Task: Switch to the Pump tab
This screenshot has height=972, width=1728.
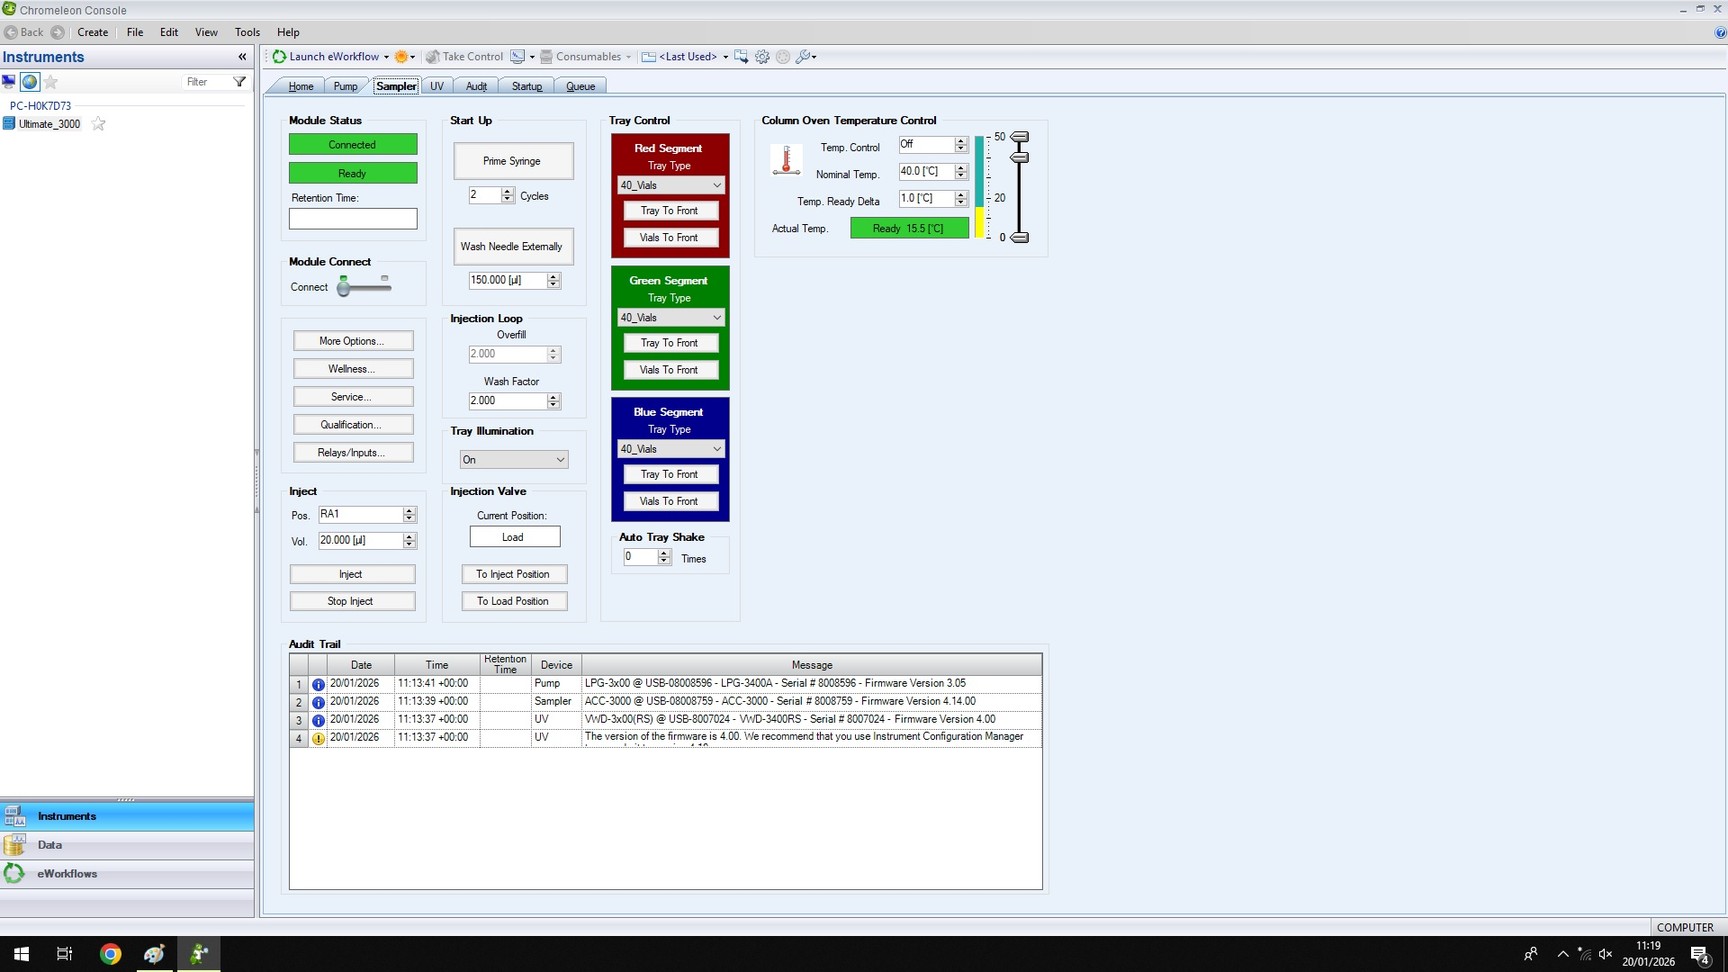Action: [x=346, y=86]
